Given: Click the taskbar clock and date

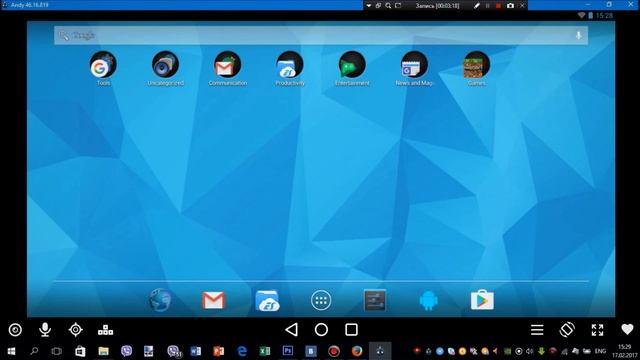Looking at the screenshot, I should [x=624, y=351].
